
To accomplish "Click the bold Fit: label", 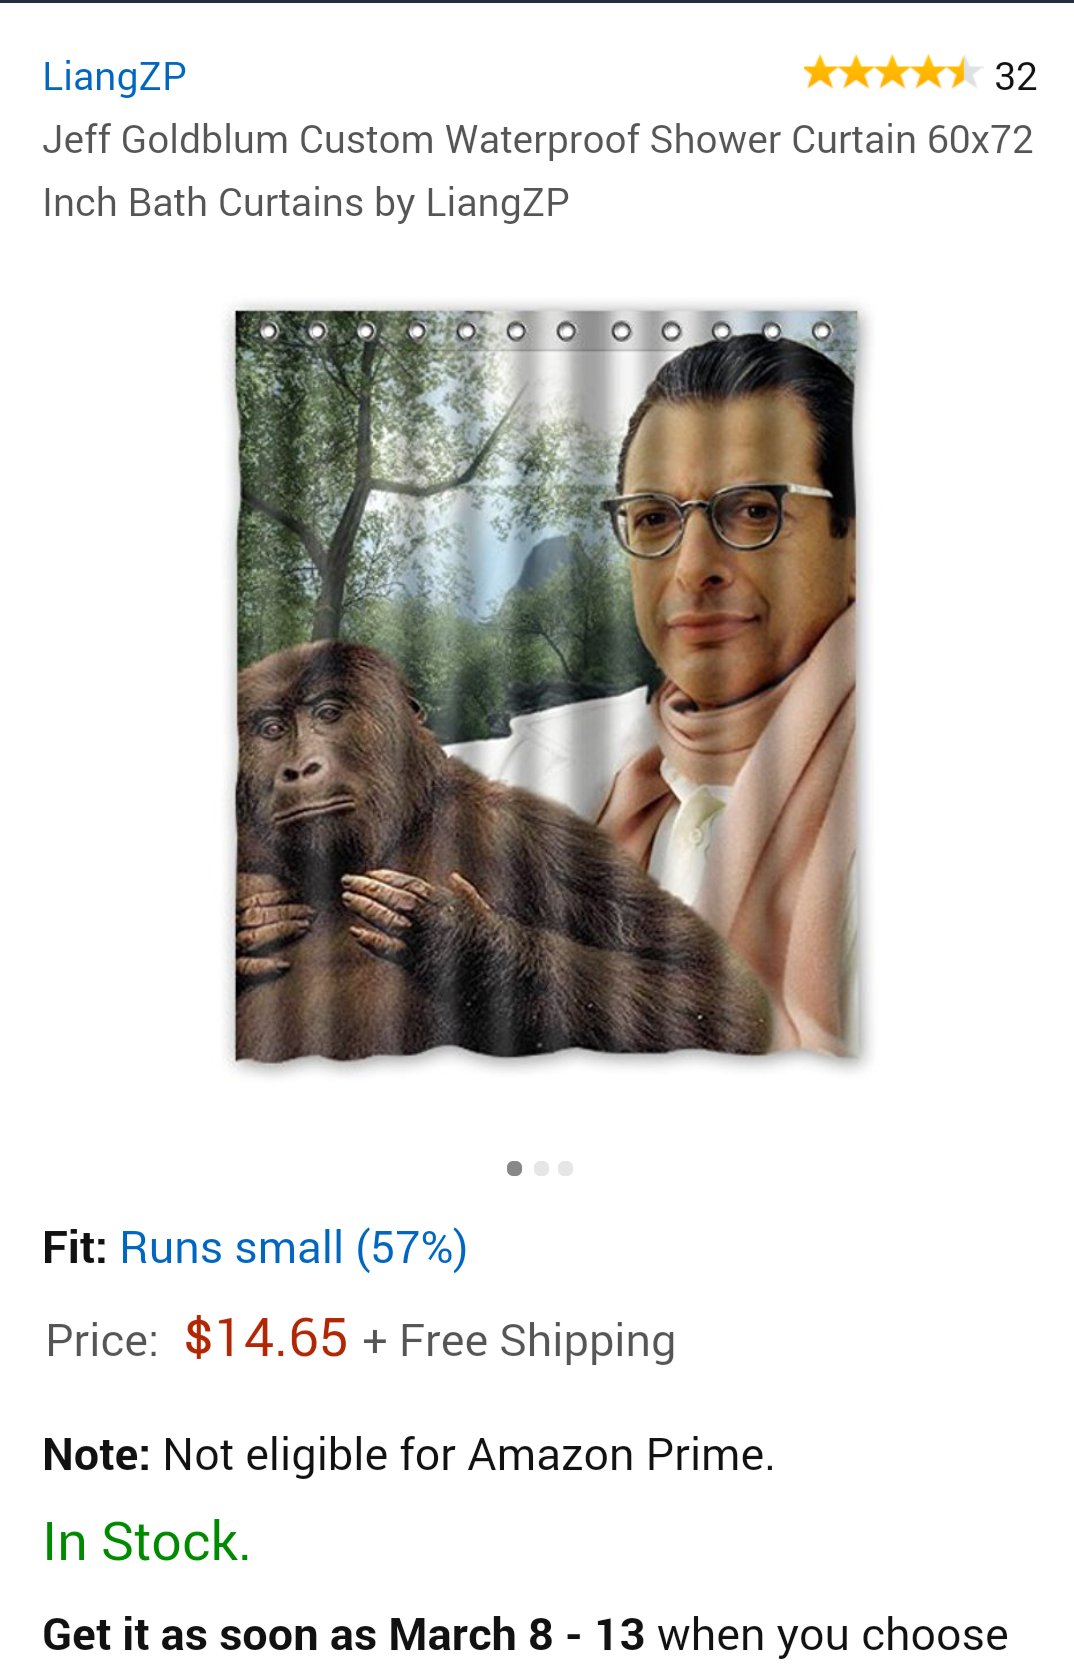I will coord(75,1248).
